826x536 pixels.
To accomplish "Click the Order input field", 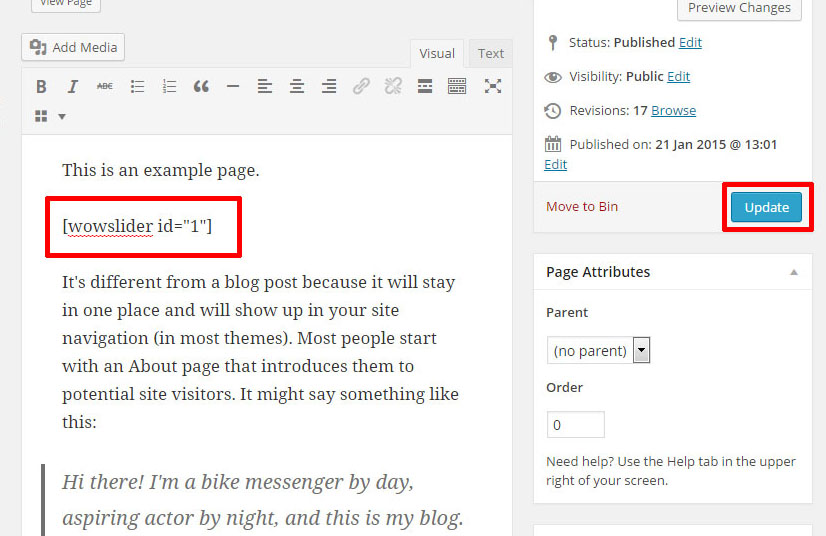I will (x=575, y=425).
